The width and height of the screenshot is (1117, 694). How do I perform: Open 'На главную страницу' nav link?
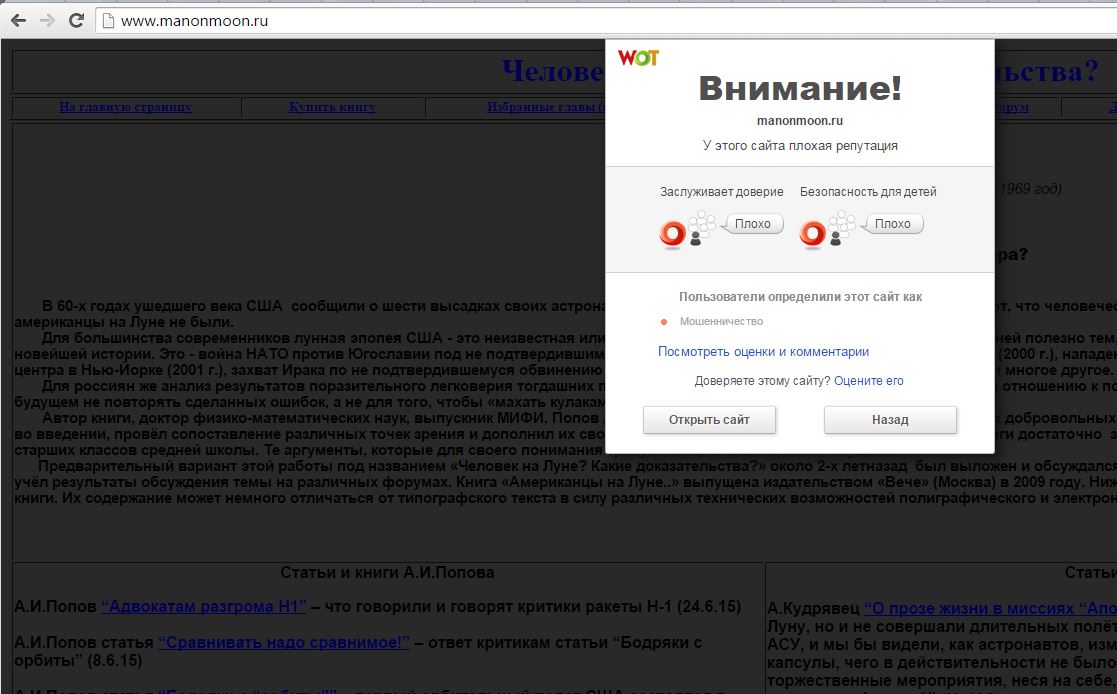[x=125, y=107]
